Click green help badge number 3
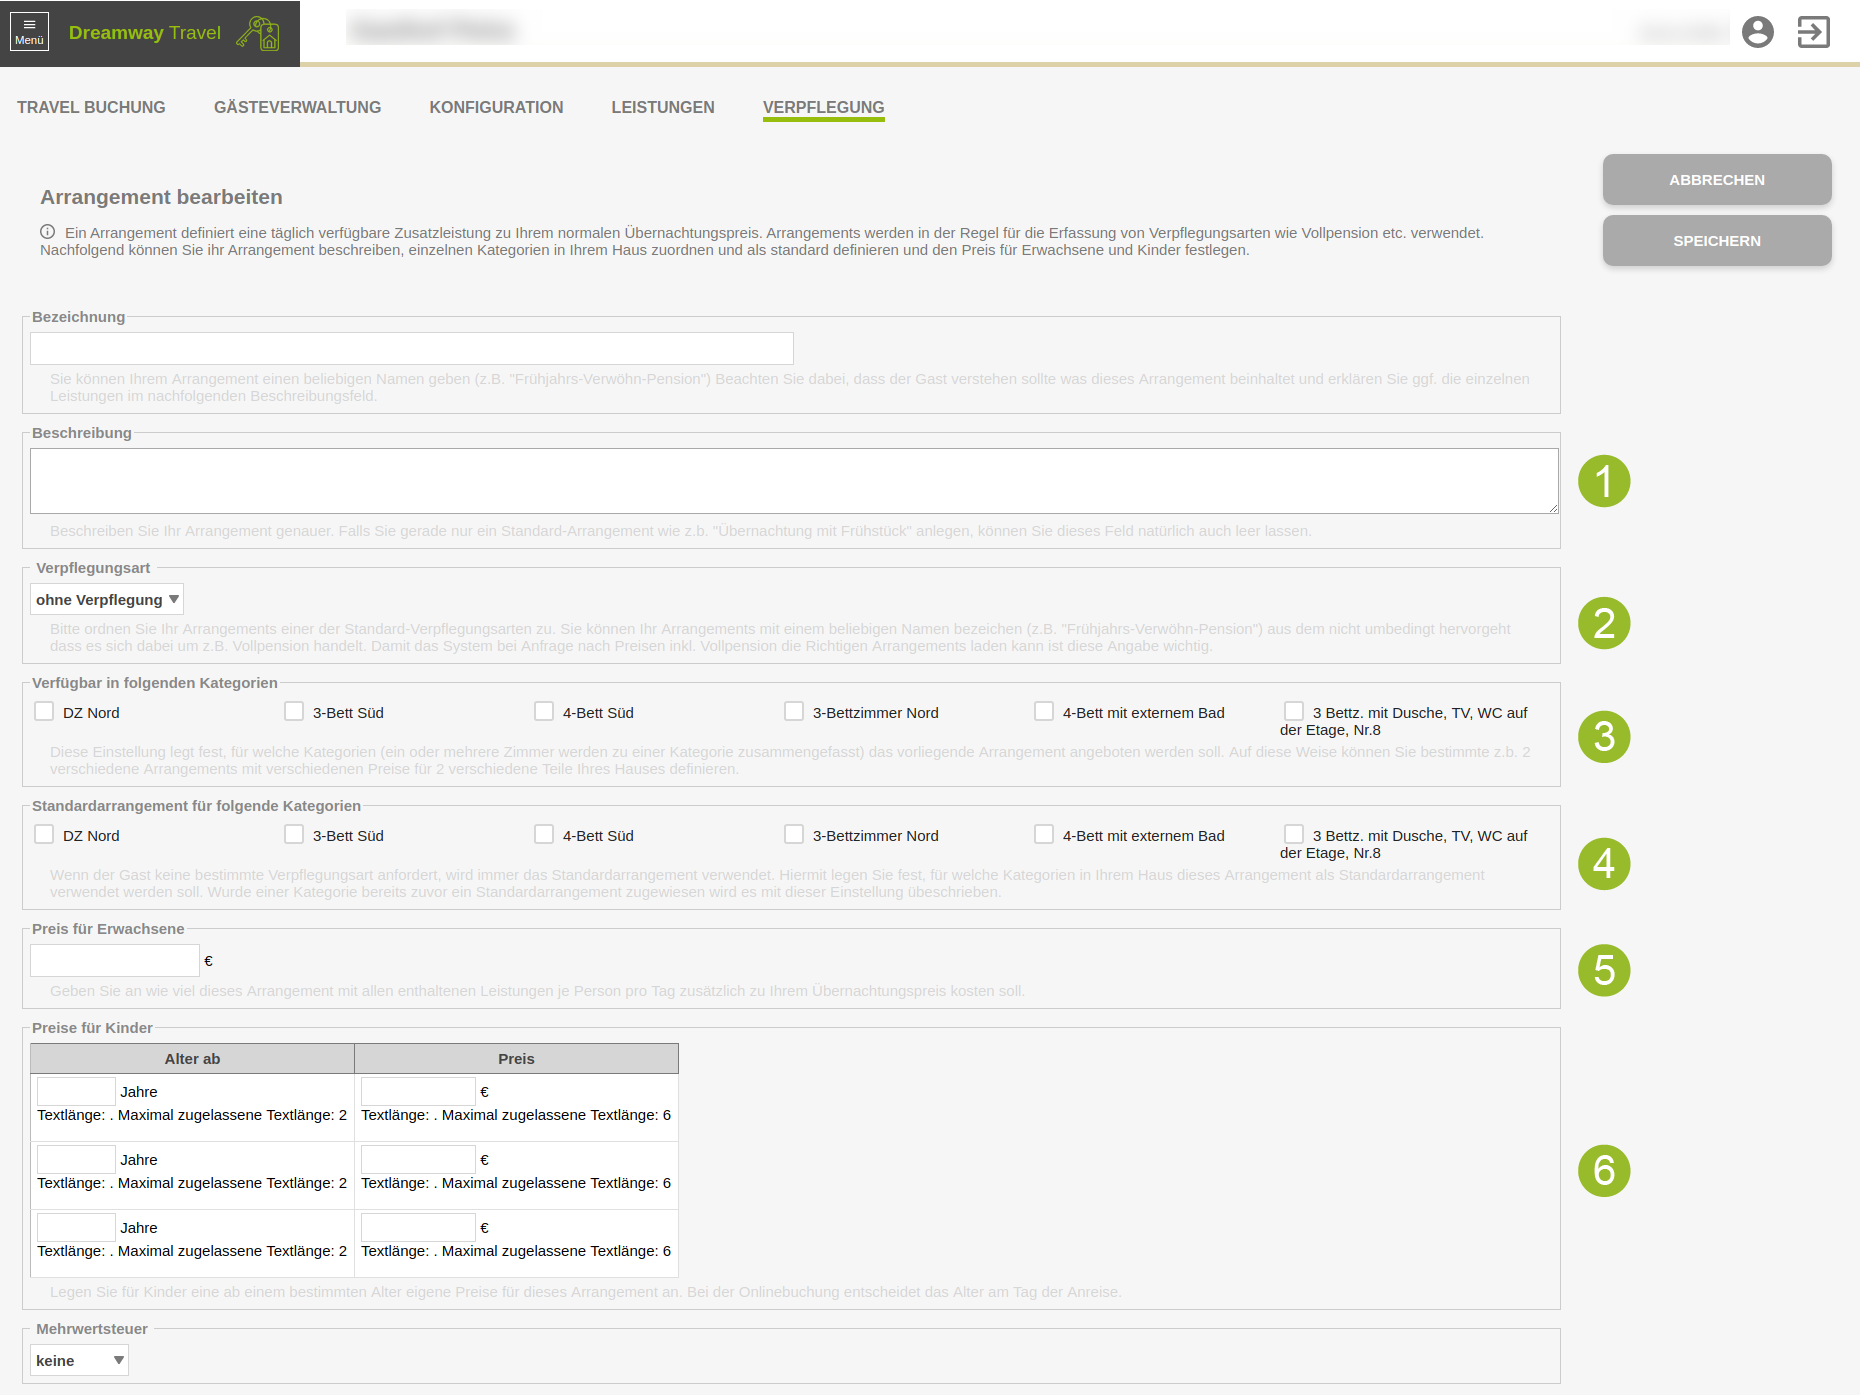1875x1395 pixels. (x=1604, y=737)
